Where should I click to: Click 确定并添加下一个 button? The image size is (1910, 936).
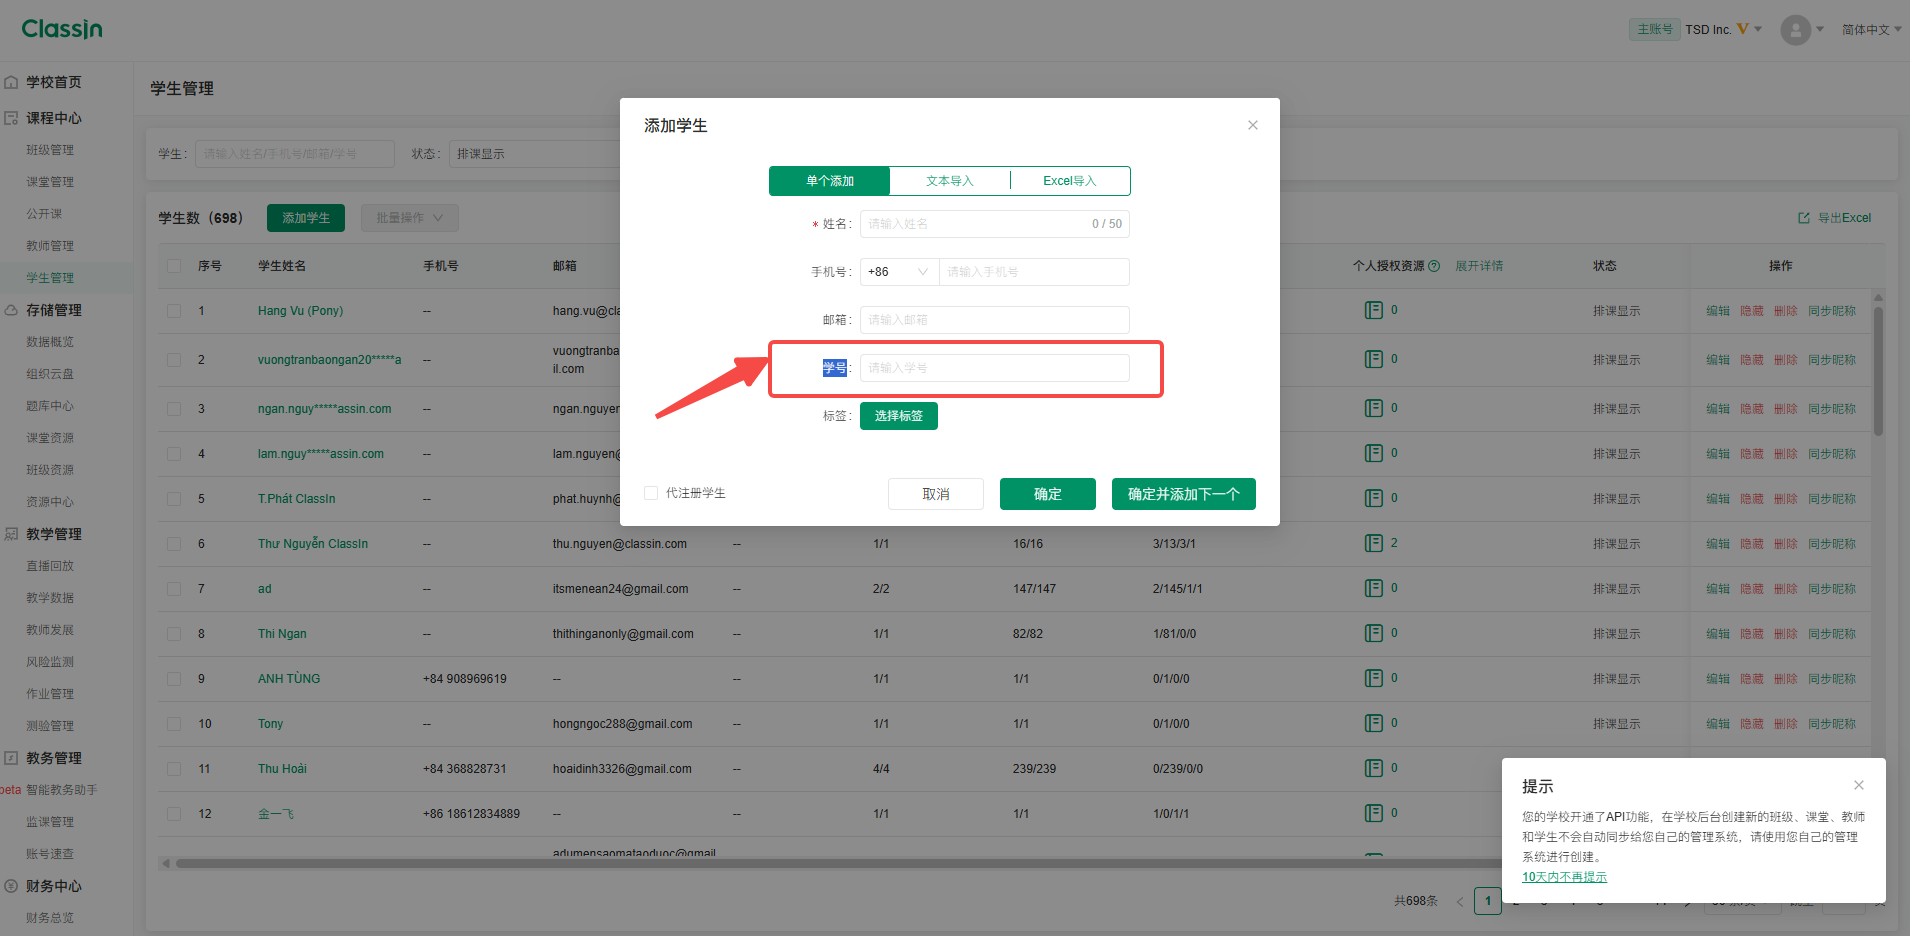(x=1184, y=494)
